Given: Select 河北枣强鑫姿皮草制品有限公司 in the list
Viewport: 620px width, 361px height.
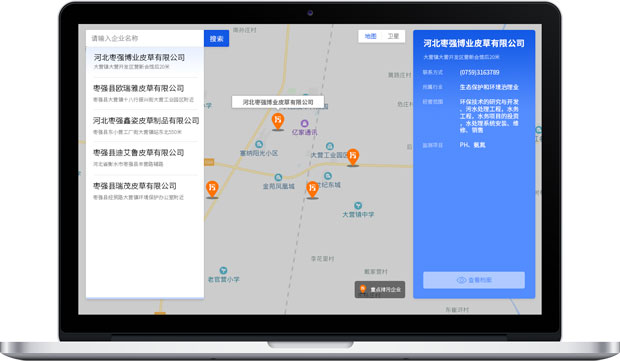Looking at the screenshot, I should [145, 125].
